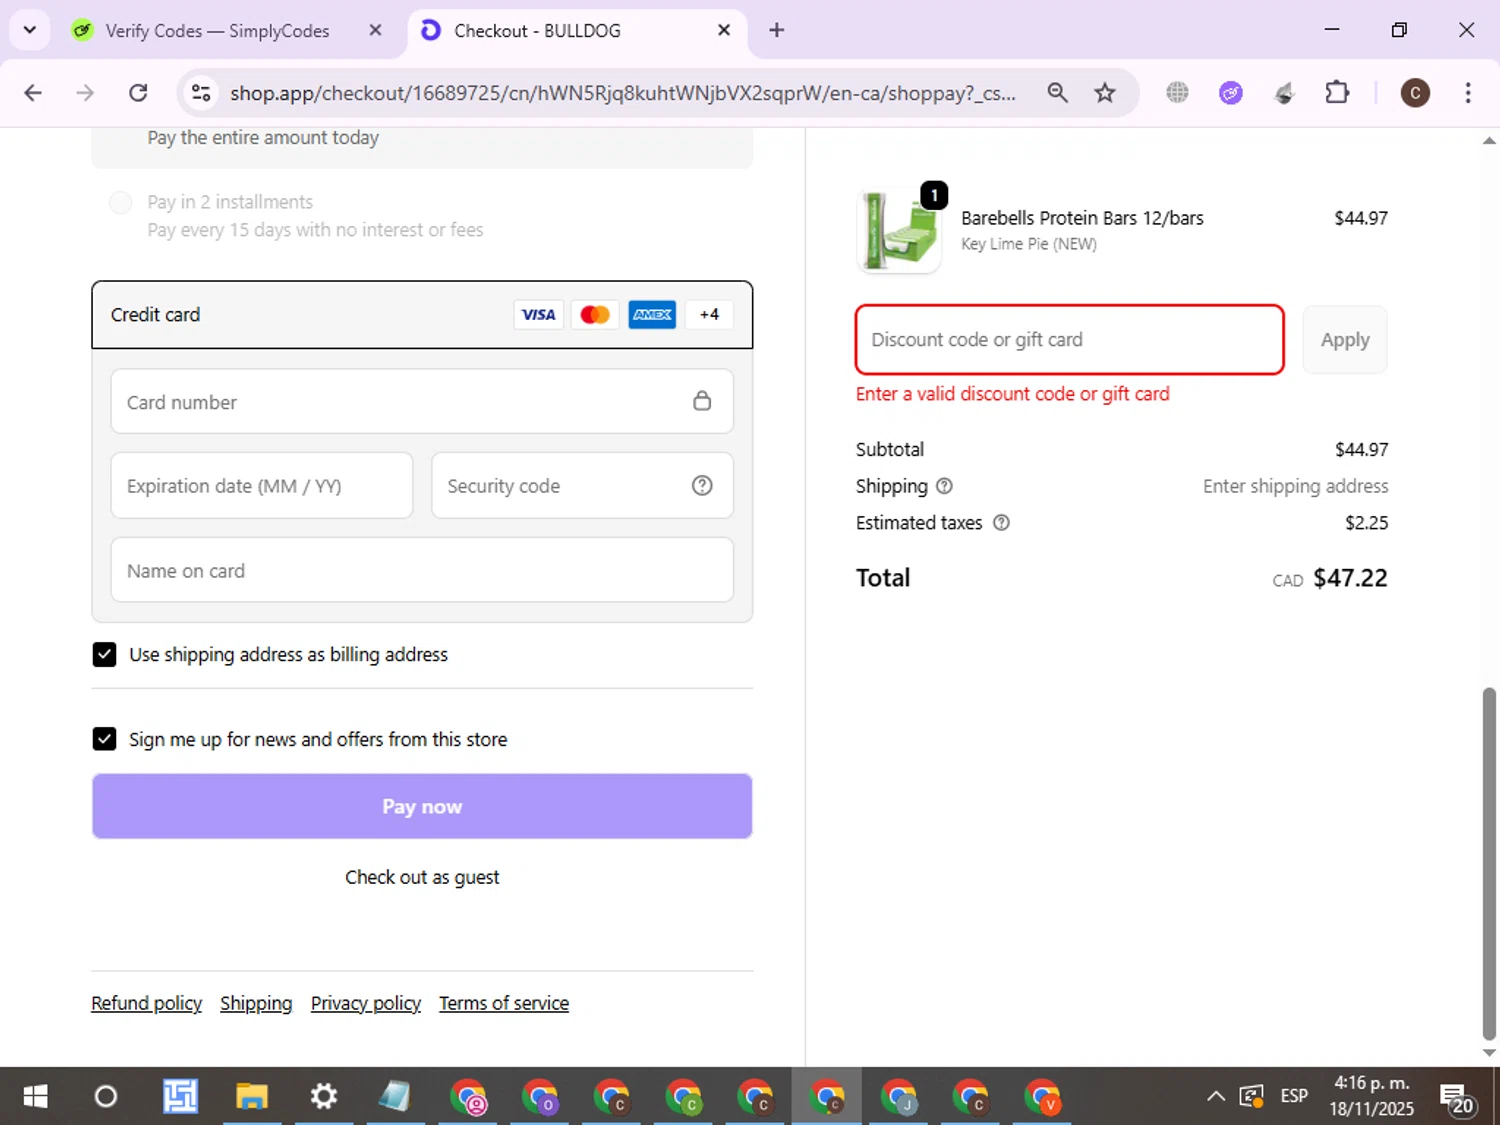Click the page vertical scrollbar
This screenshot has height=1125, width=1500.
(x=1489, y=863)
